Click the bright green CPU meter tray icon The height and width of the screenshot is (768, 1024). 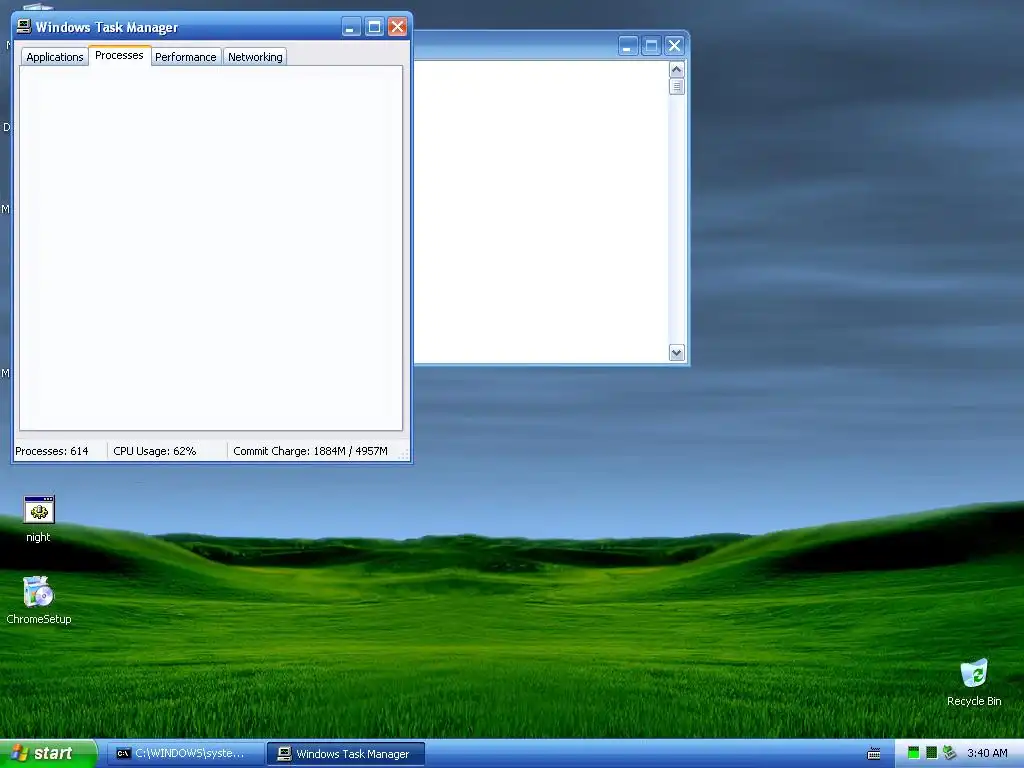tap(914, 753)
